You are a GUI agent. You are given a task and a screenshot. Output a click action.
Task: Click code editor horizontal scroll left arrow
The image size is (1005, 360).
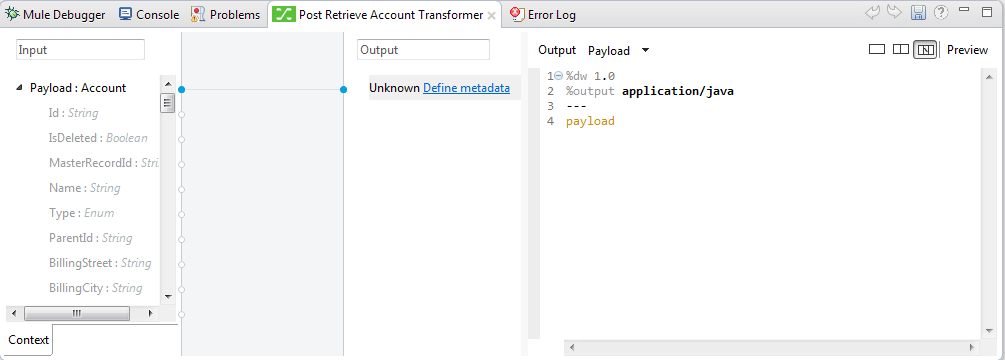click(572, 348)
